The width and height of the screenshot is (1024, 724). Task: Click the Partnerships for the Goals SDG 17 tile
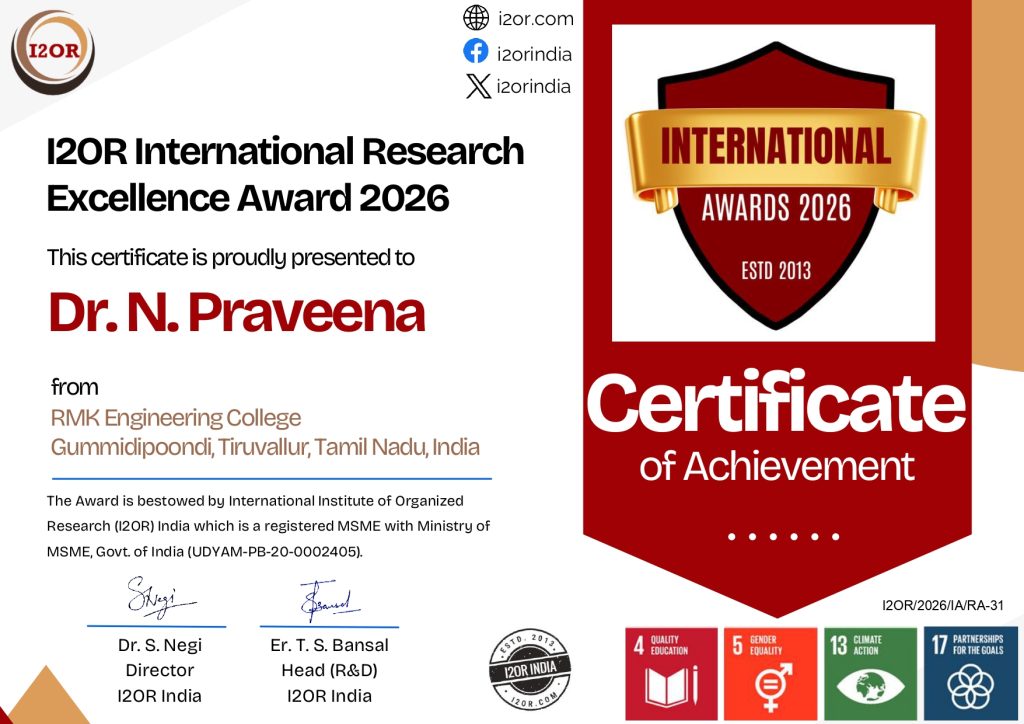[970, 674]
